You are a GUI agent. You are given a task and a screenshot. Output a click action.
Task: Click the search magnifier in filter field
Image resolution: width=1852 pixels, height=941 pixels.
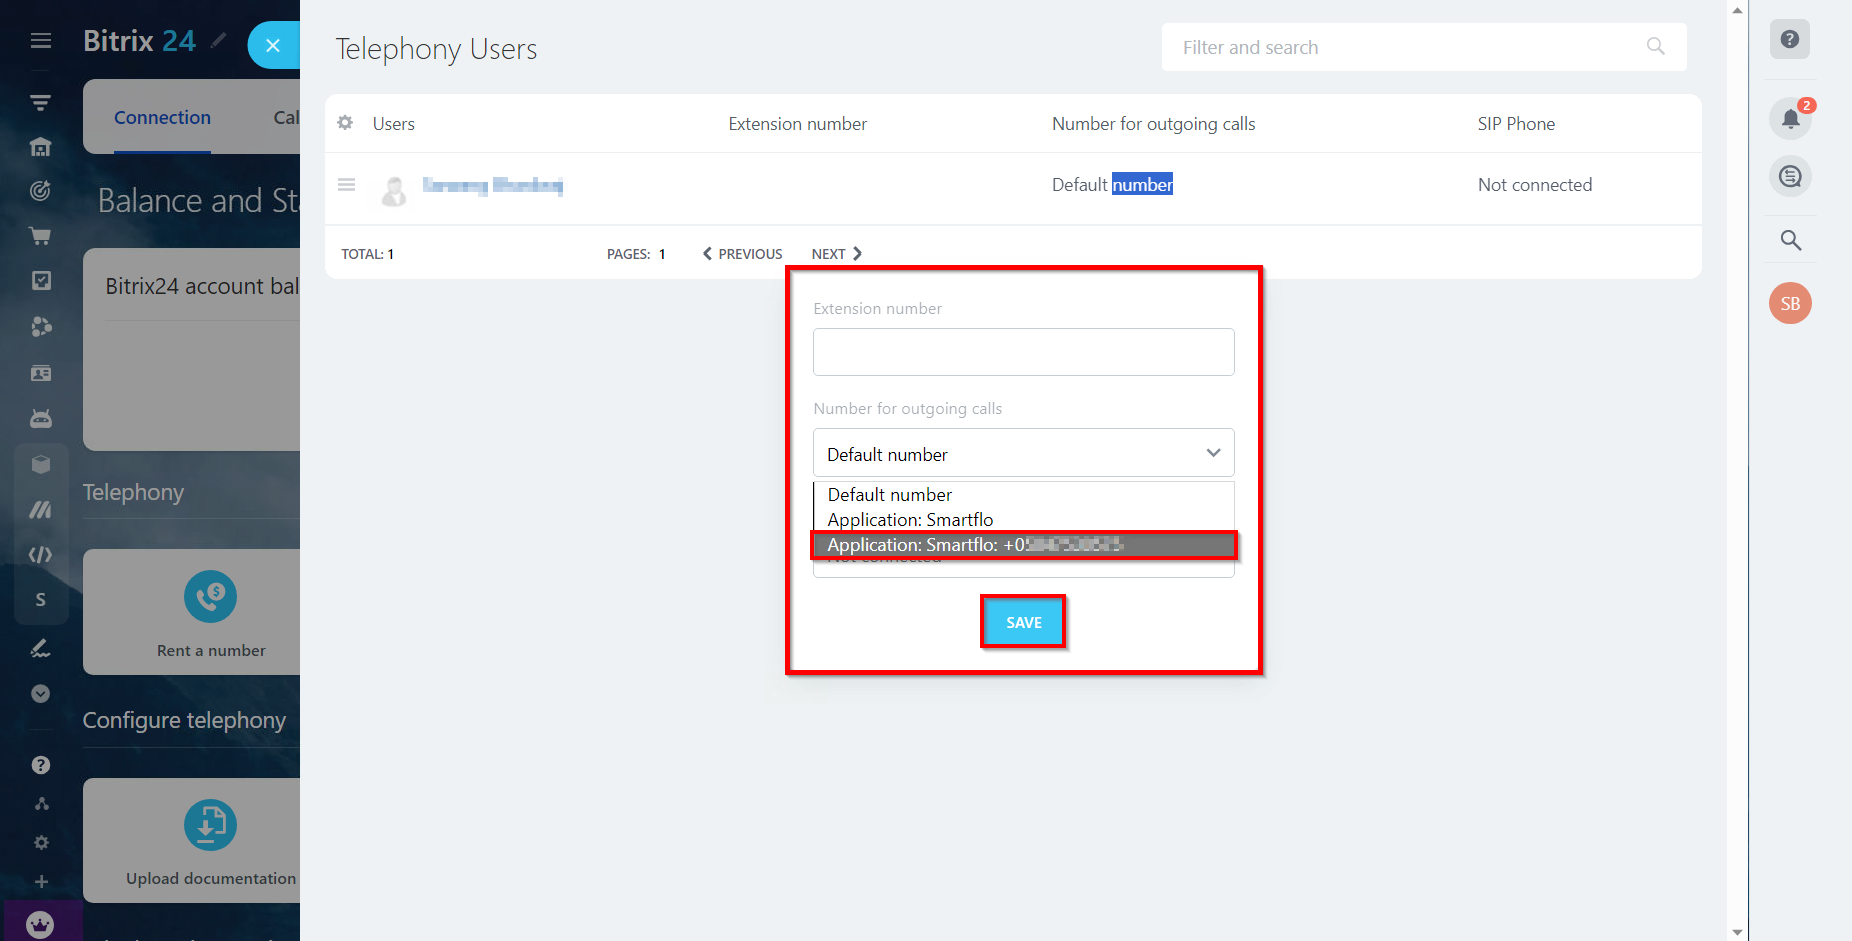point(1656,47)
